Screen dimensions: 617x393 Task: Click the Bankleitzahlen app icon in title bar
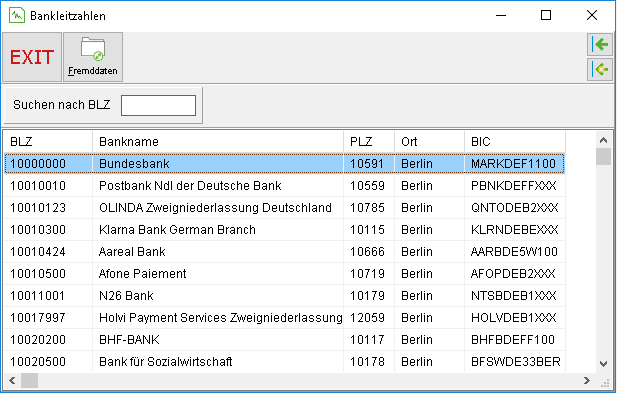point(17,16)
